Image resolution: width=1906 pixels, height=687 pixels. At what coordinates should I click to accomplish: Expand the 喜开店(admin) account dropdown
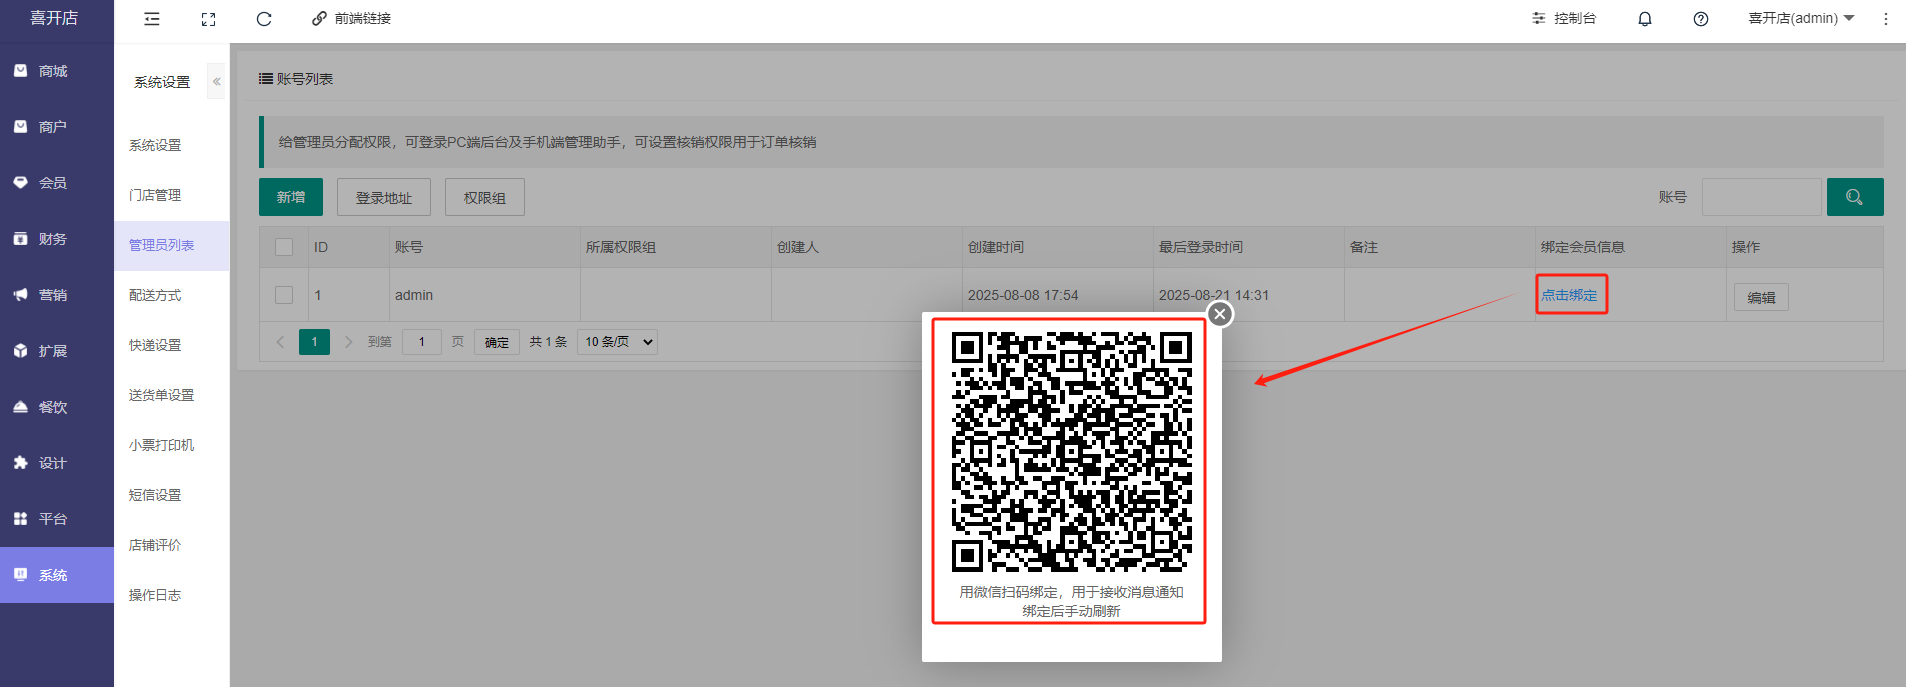(x=1801, y=19)
